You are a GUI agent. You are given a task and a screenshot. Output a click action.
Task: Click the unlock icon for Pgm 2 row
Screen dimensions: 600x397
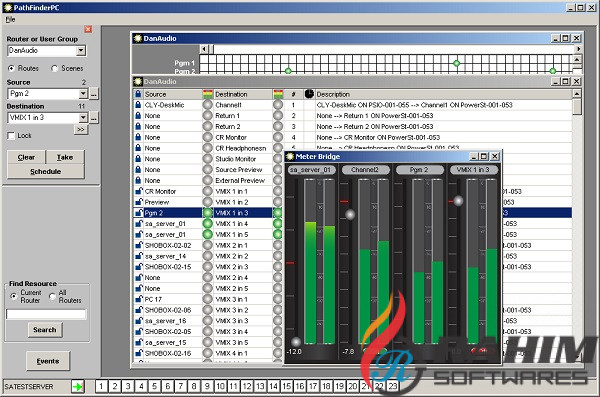pyautogui.click(x=138, y=212)
